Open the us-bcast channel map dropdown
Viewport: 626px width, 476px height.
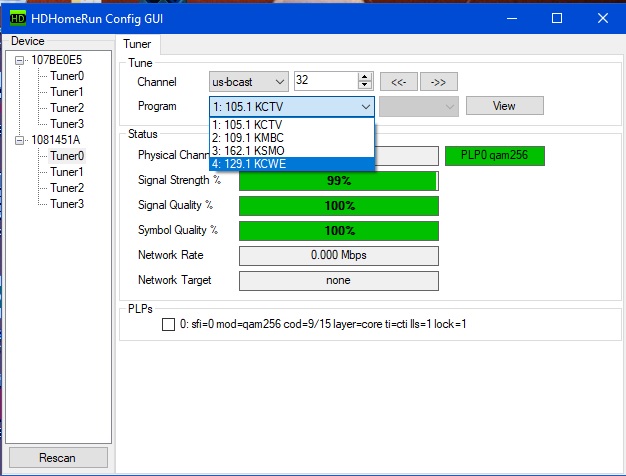click(x=248, y=82)
